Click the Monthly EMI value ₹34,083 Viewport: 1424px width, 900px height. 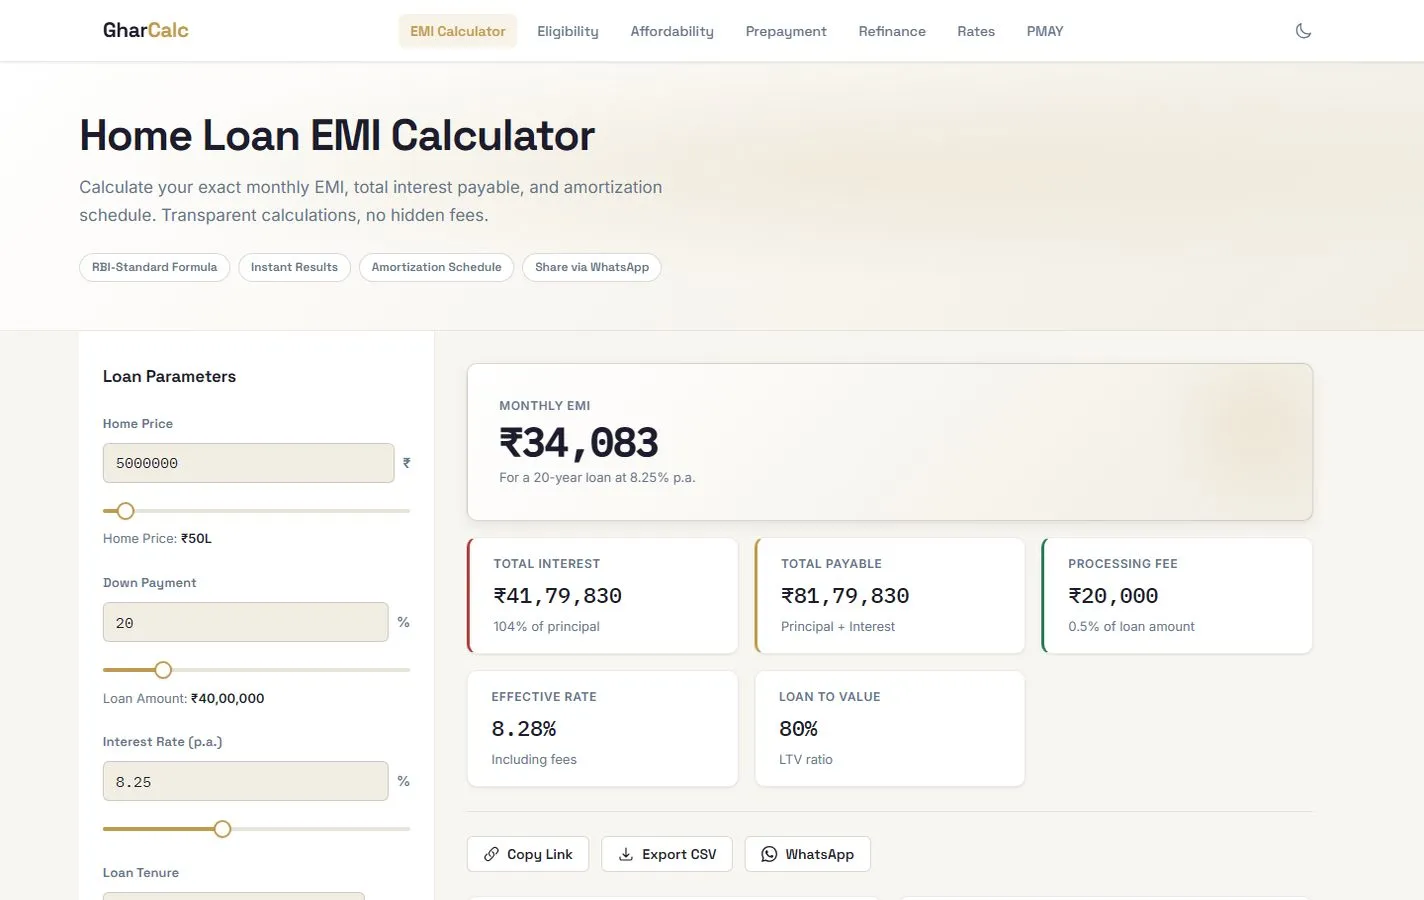pos(579,443)
